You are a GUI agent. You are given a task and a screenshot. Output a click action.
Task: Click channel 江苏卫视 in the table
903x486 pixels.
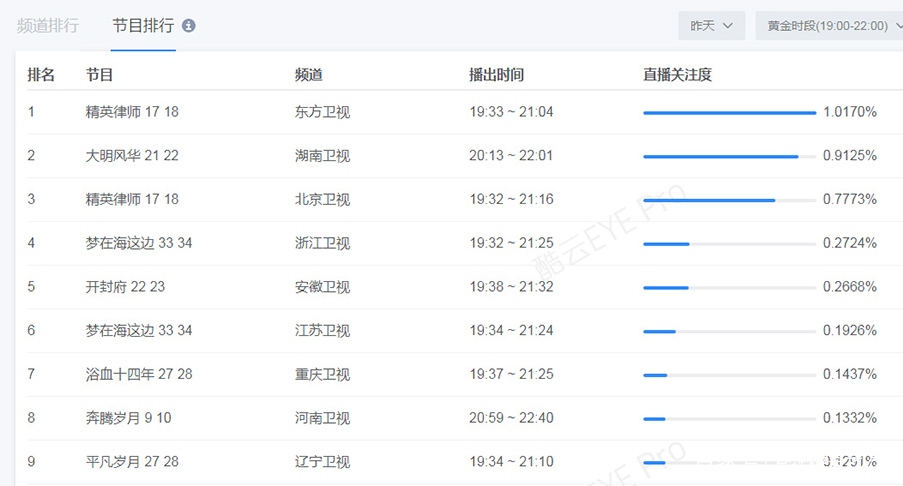(322, 330)
